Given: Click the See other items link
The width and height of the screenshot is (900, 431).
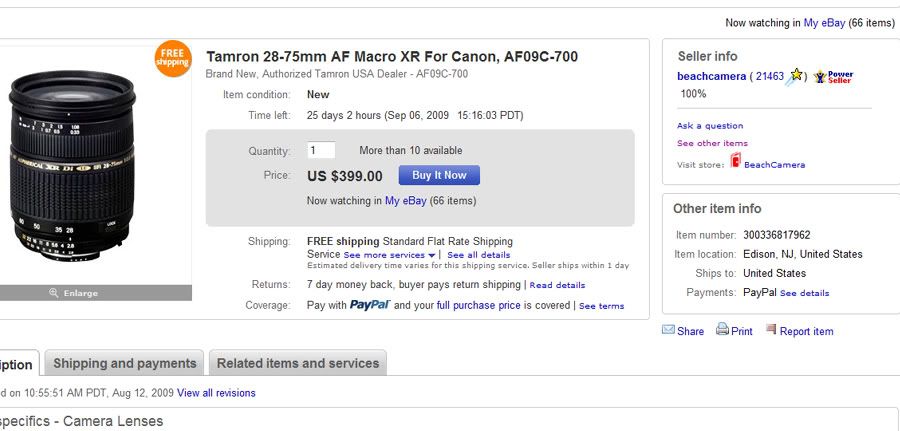Looking at the screenshot, I should (x=712, y=143).
